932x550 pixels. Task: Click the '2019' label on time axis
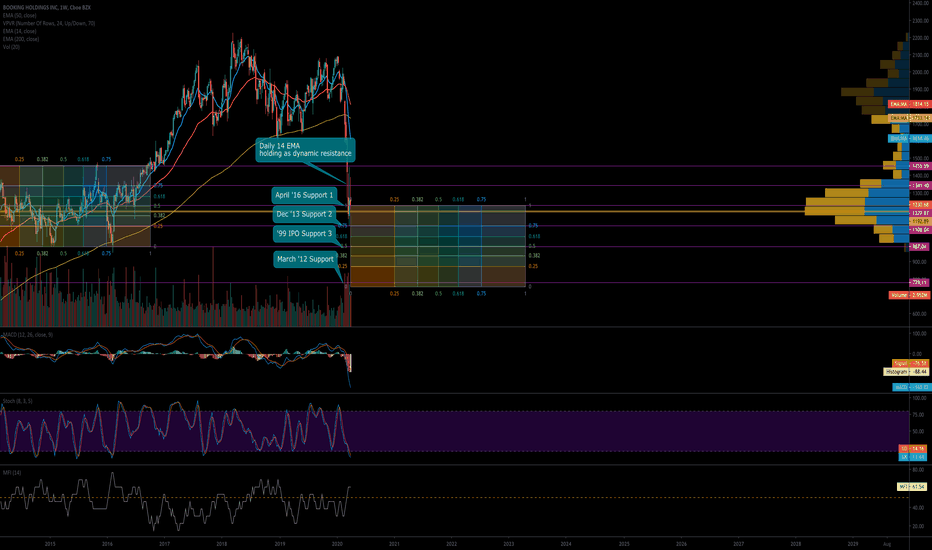(279, 543)
